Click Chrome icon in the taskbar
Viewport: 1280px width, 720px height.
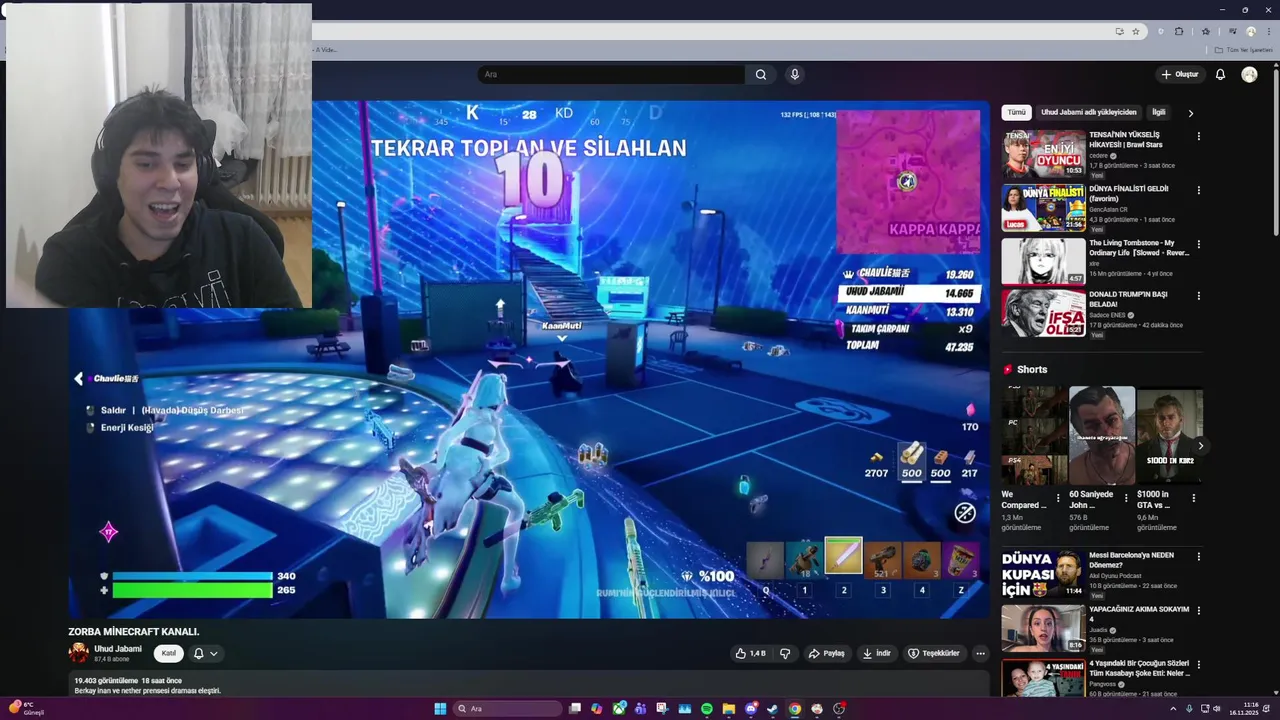(795, 708)
